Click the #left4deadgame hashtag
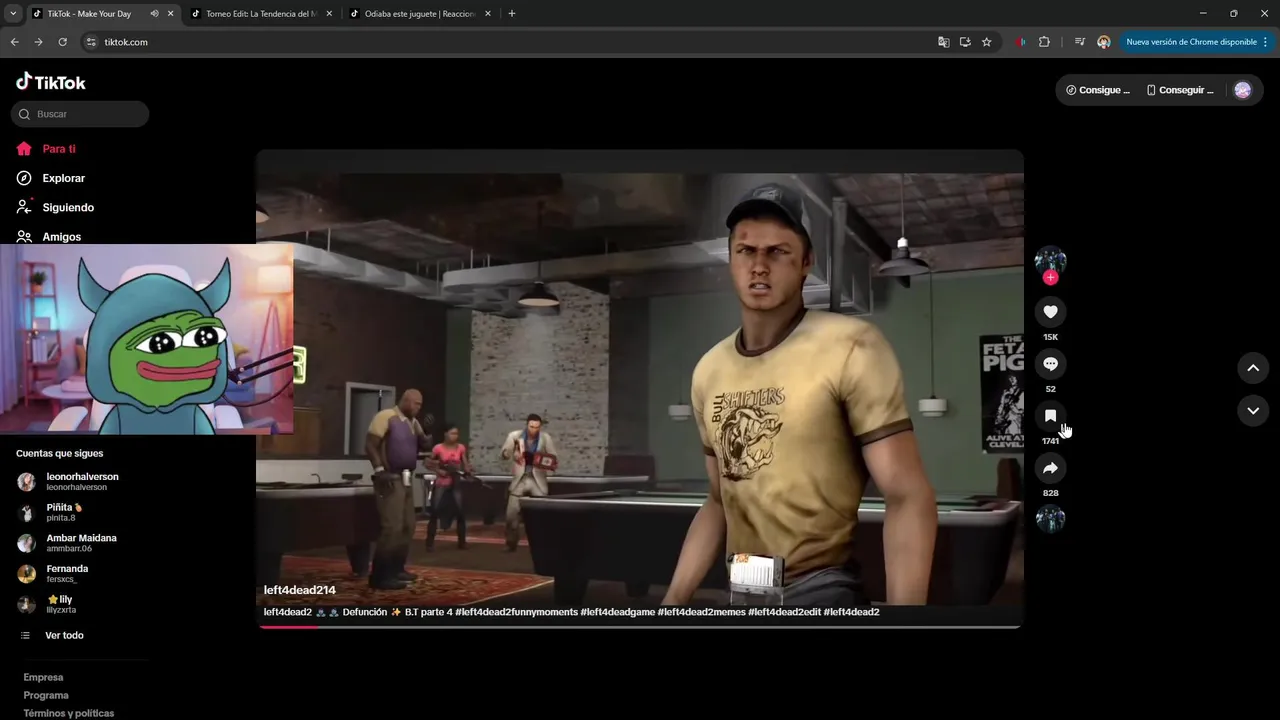Viewport: 1280px width, 720px height. pyautogui.click(x=617, y=612)
